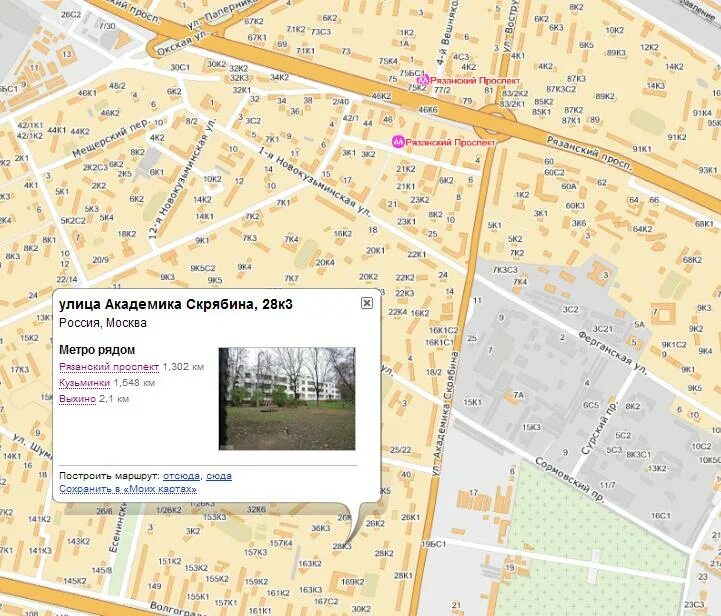Open the Выхино metro link

point(77,399)
